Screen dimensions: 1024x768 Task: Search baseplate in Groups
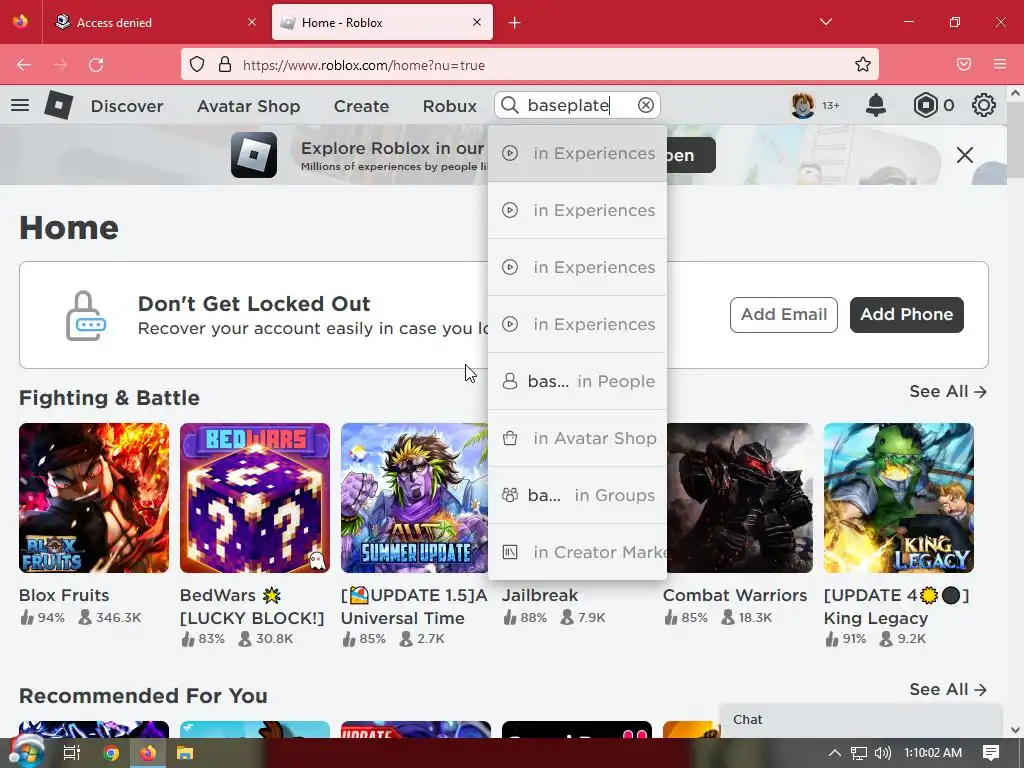(x=577, y=495)
